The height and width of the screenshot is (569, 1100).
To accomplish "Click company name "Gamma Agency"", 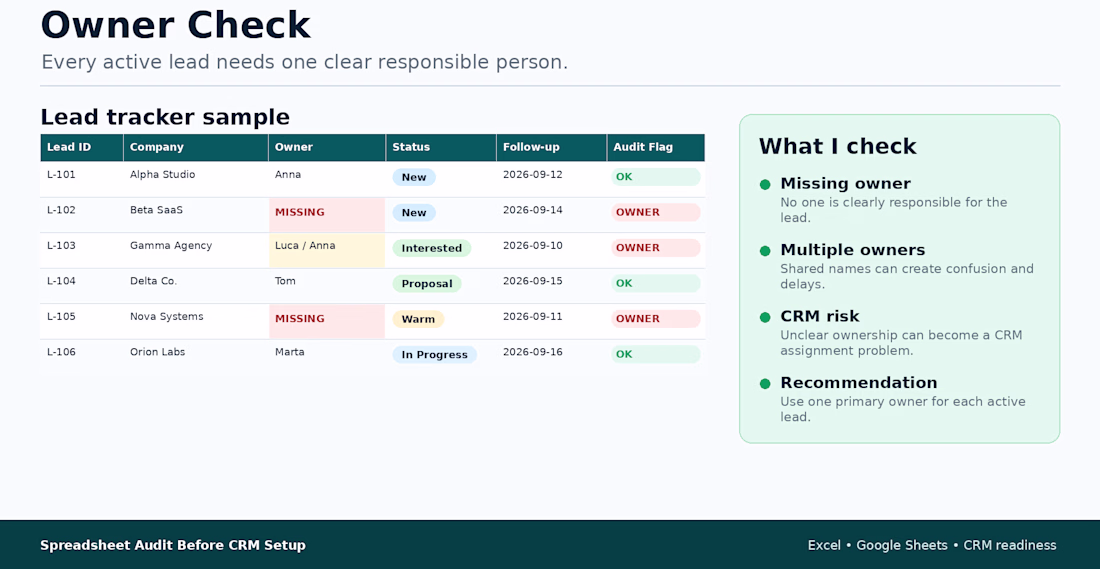I will (x=171, y=246).
